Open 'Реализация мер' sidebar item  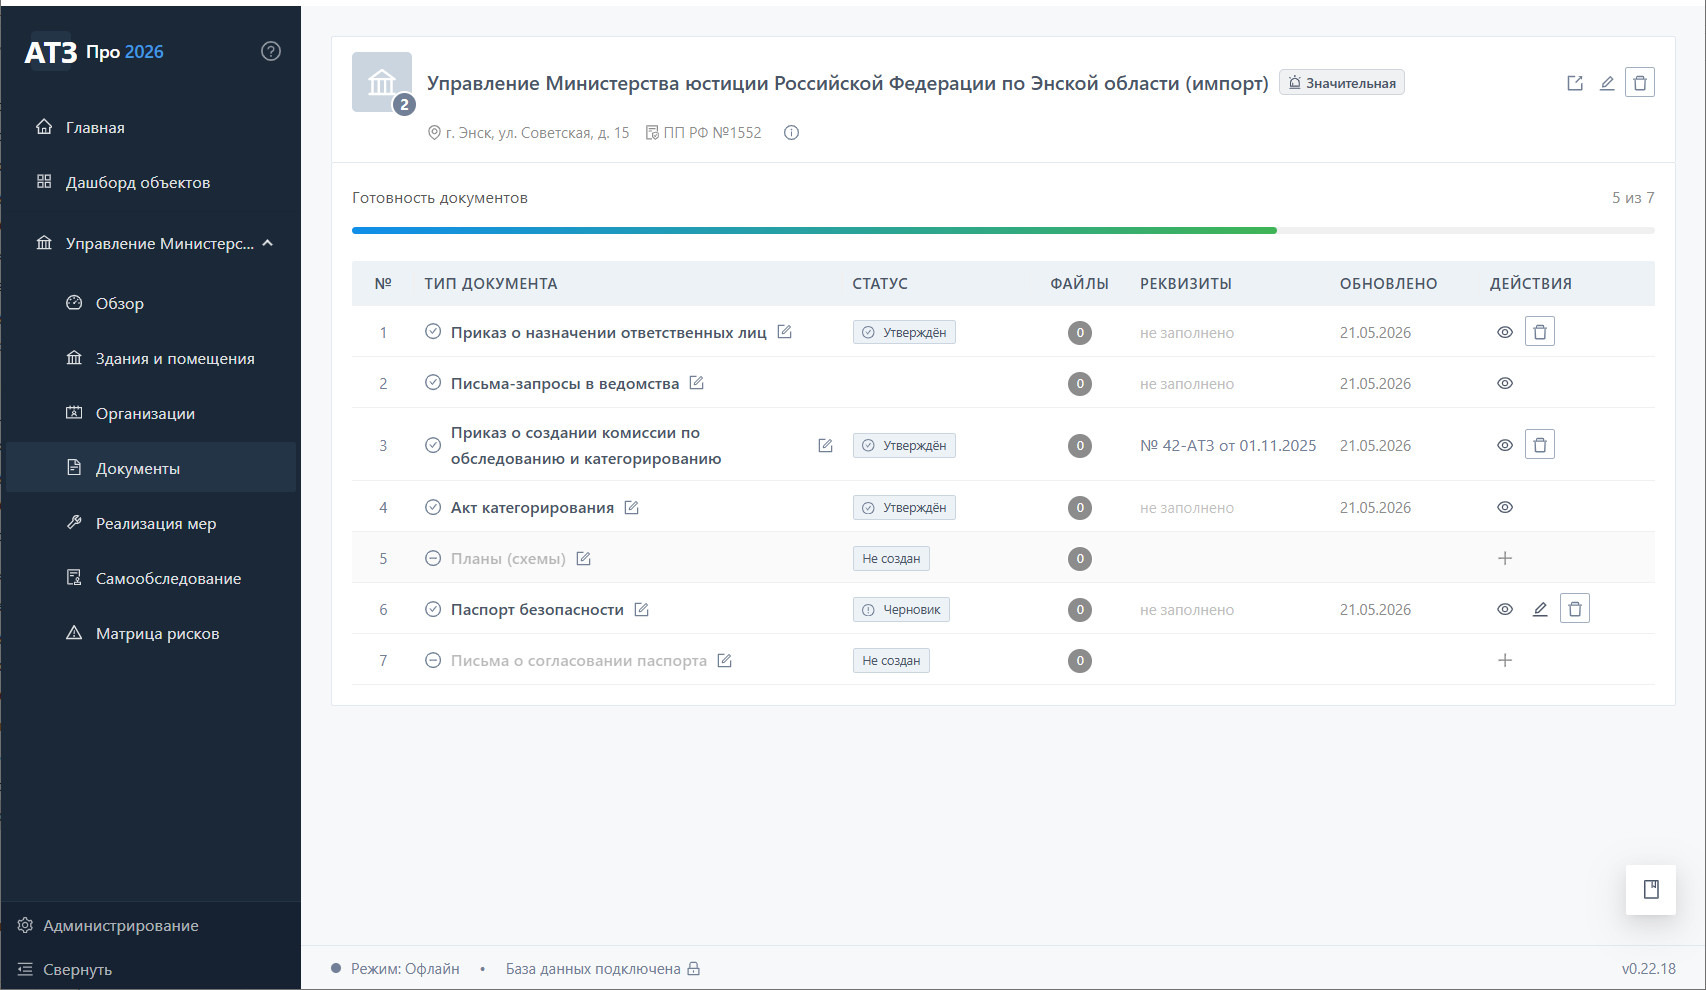151,523
